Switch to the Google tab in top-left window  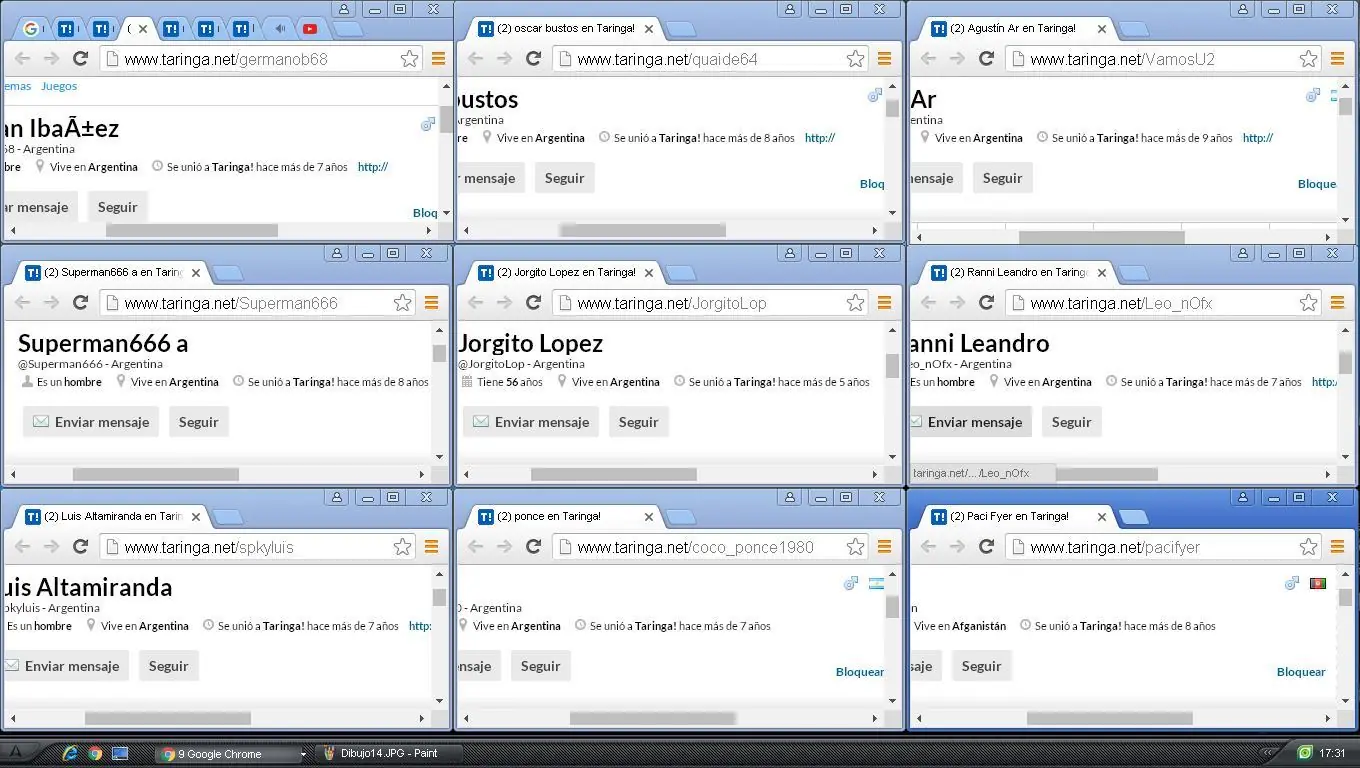pyautogui.click(x=30, y=29)
